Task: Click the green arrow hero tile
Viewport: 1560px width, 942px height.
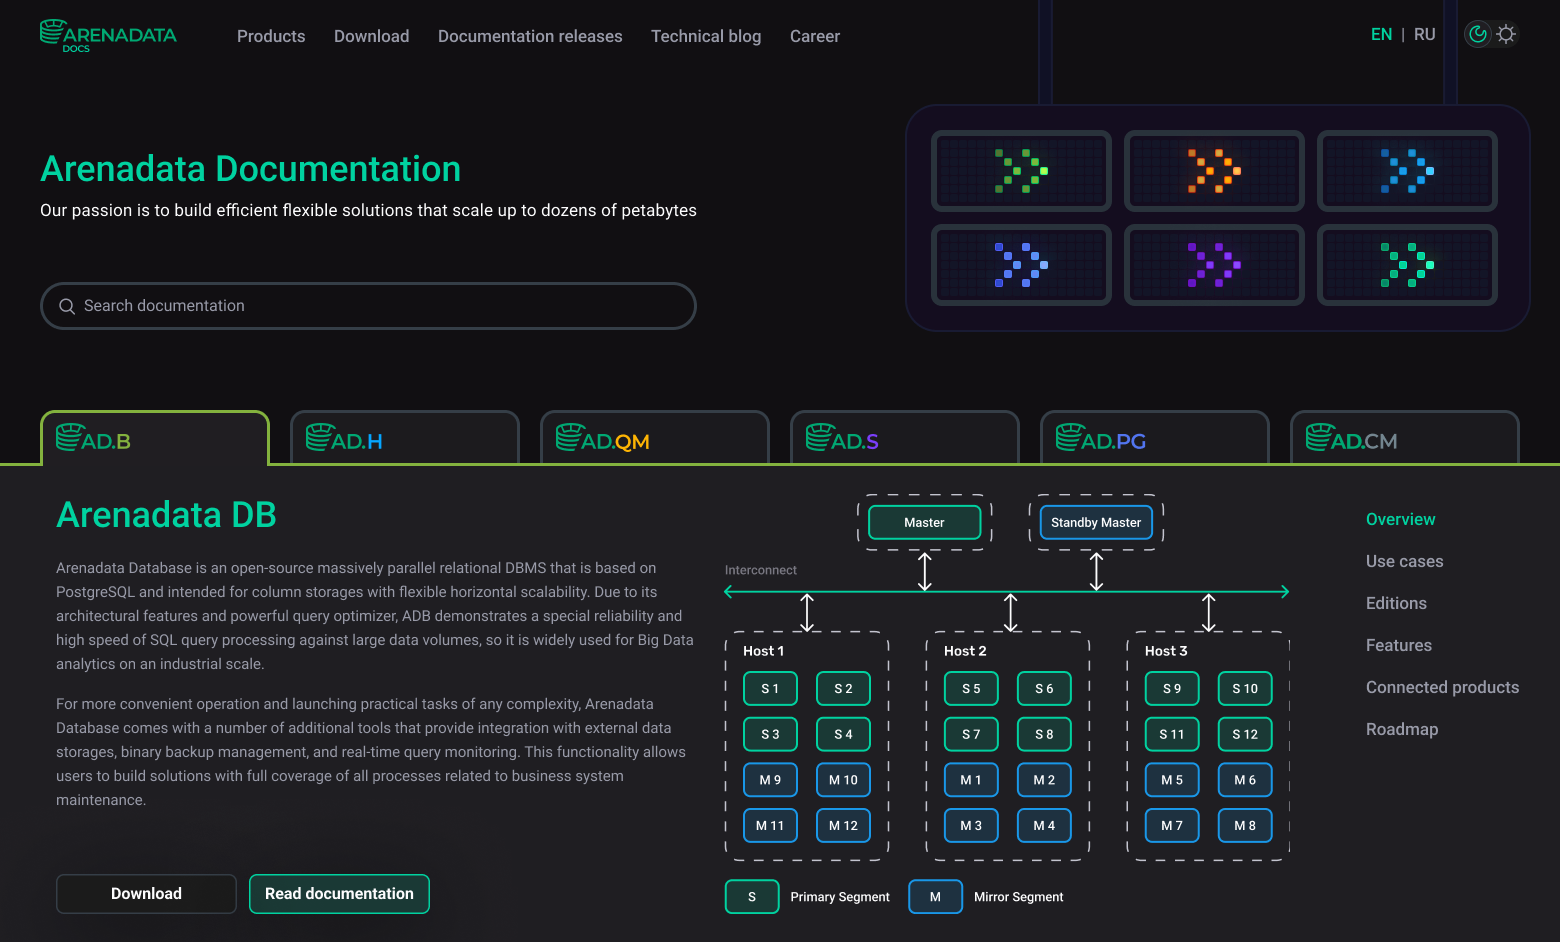Action: pyautogui.click(x=1021, y=171)
